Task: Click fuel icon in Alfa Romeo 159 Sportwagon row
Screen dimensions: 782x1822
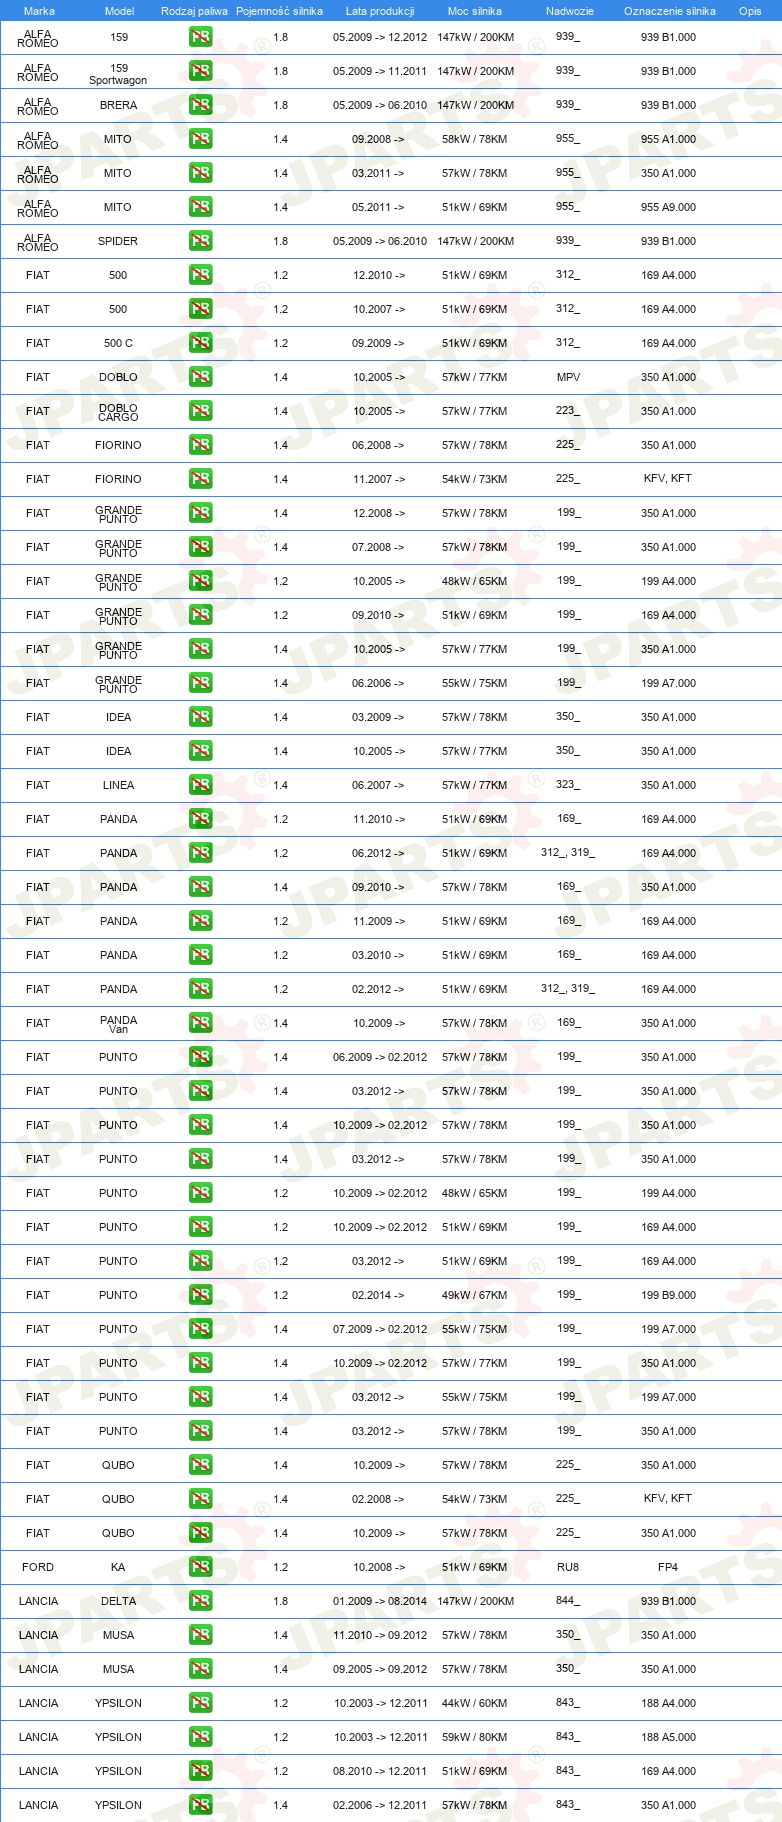Action: (x=200, y=71)
